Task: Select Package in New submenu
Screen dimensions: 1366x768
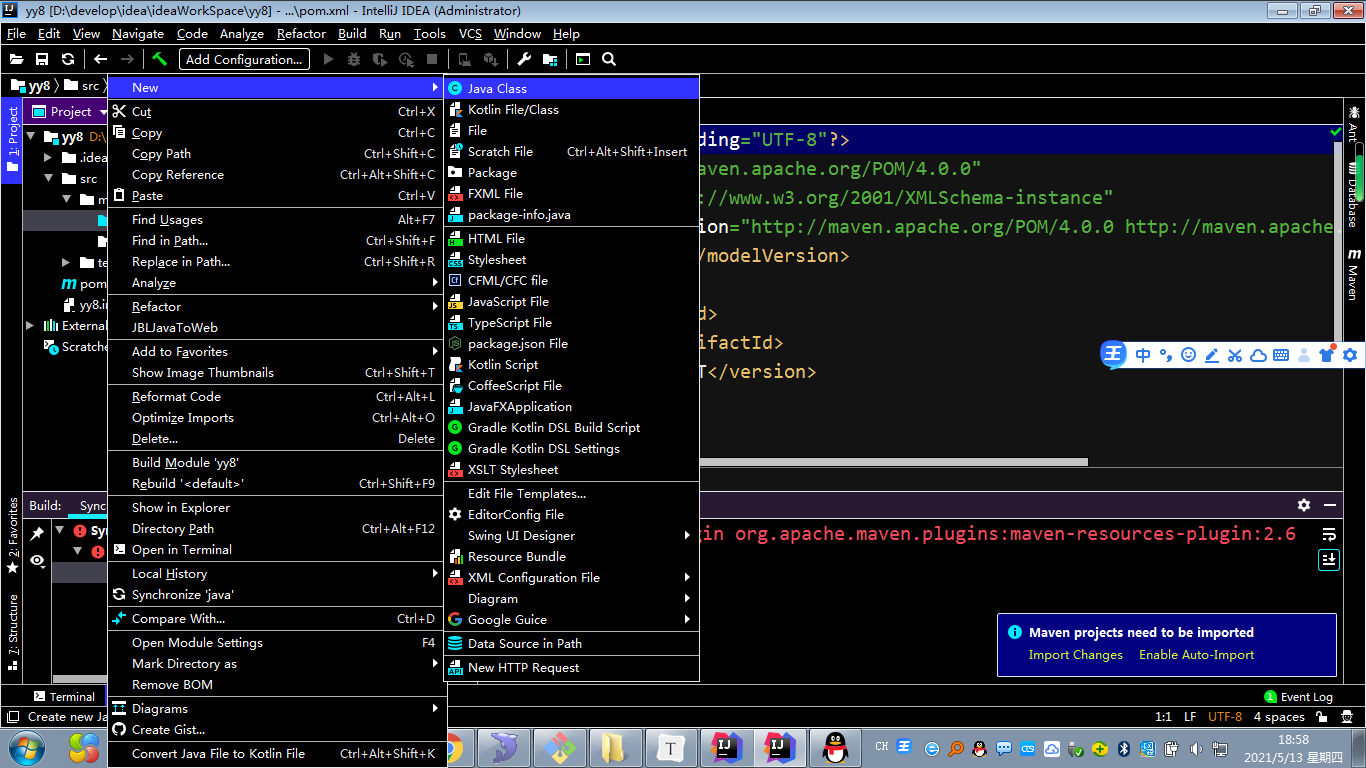Action: click(571, 172)
